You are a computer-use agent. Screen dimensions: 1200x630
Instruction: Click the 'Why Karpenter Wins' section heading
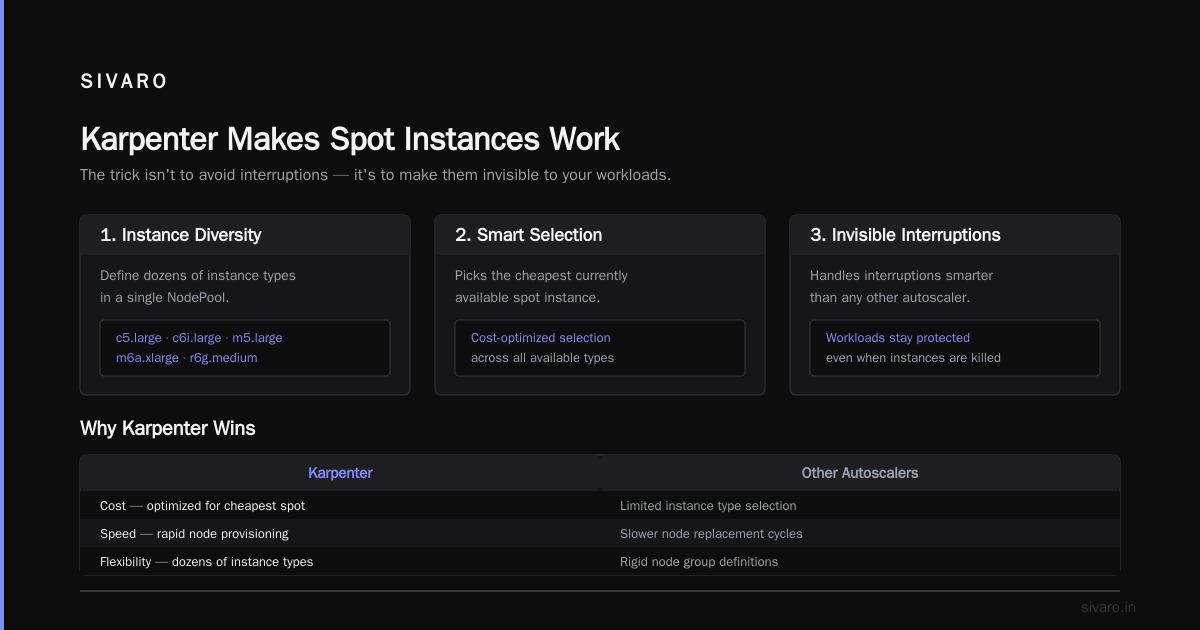167,429
